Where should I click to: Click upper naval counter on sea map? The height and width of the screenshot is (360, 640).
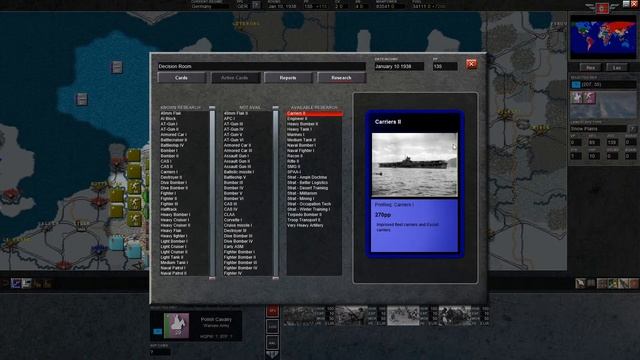click(117, 67)
